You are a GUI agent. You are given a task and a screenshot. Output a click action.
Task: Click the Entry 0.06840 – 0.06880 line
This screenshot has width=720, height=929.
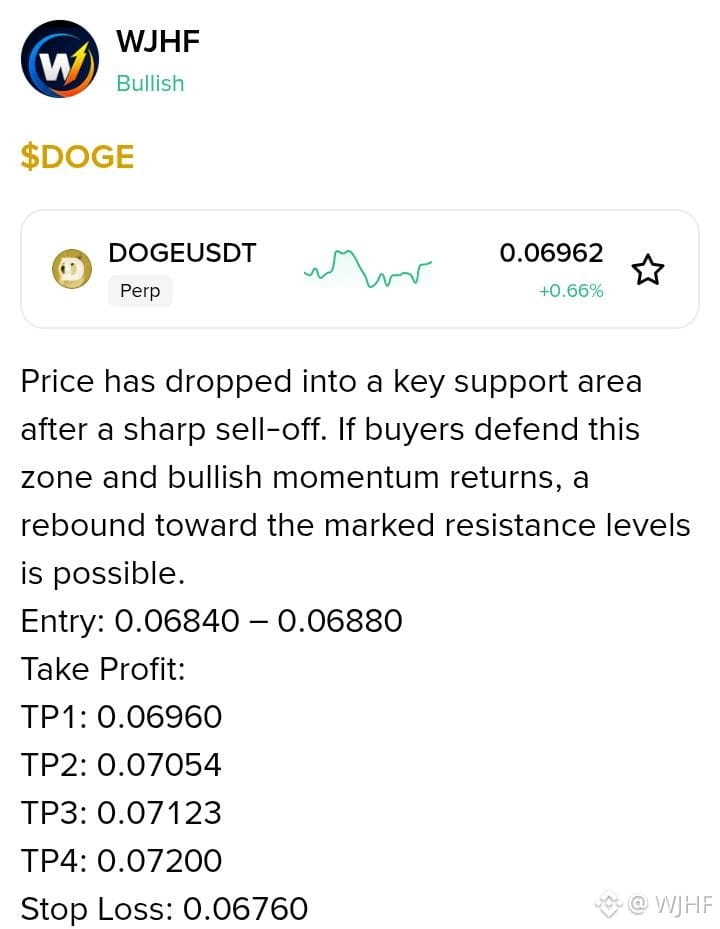coord(212,621)
